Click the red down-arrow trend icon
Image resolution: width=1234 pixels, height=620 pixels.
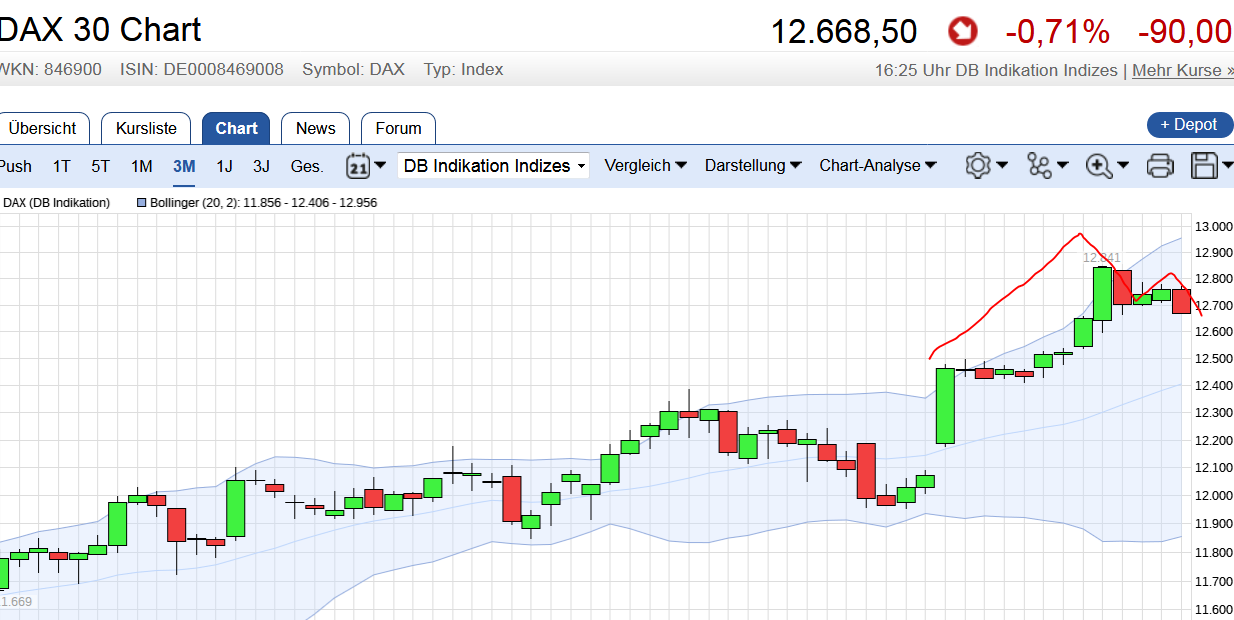963,31
